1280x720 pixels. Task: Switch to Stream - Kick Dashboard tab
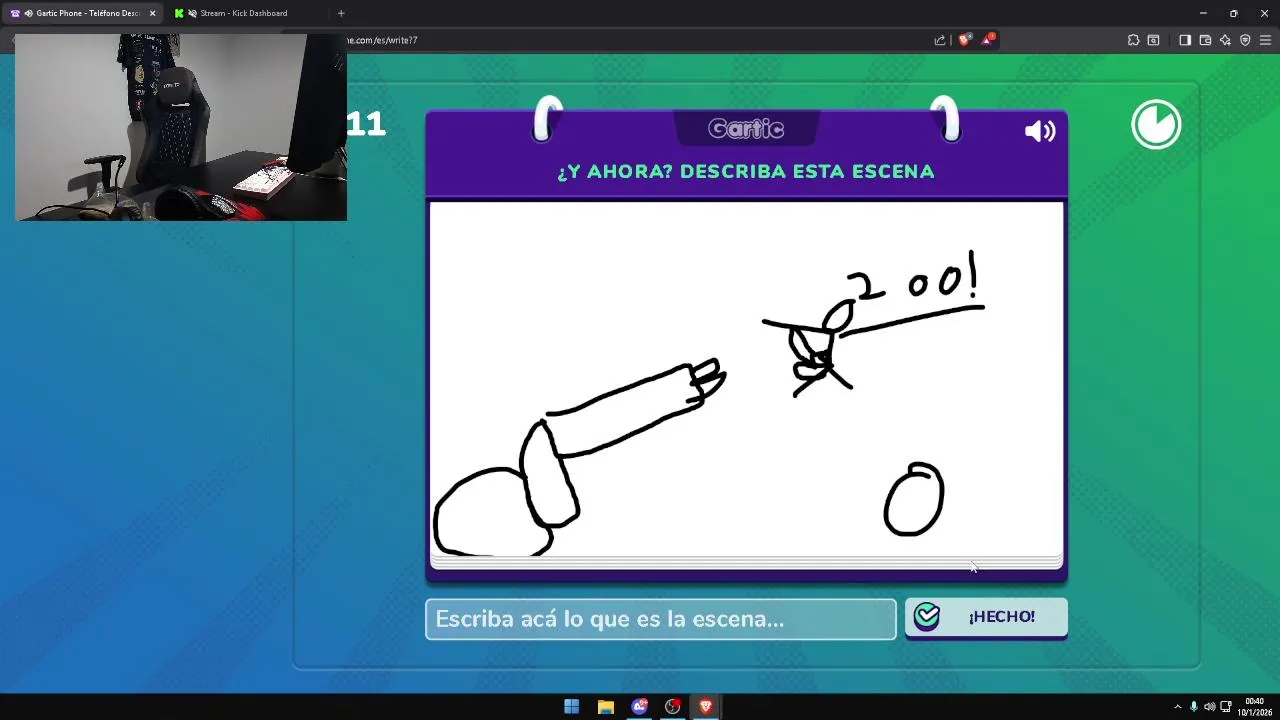tap(243, 13)
